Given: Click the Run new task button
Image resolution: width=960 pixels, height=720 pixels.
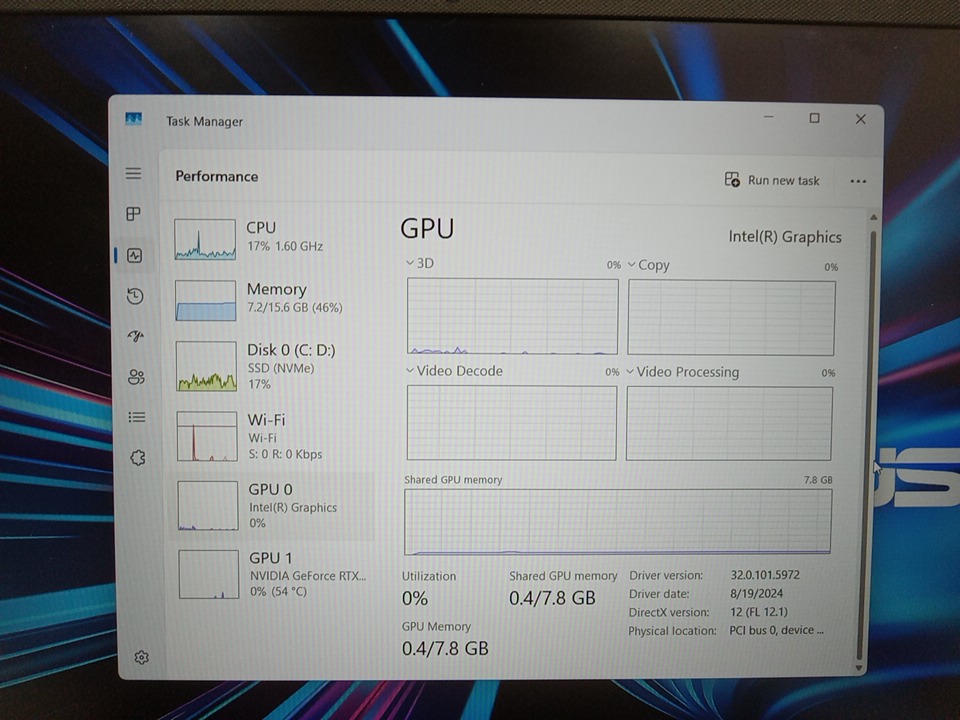Looking at the screenshot, I should point(772,180).
